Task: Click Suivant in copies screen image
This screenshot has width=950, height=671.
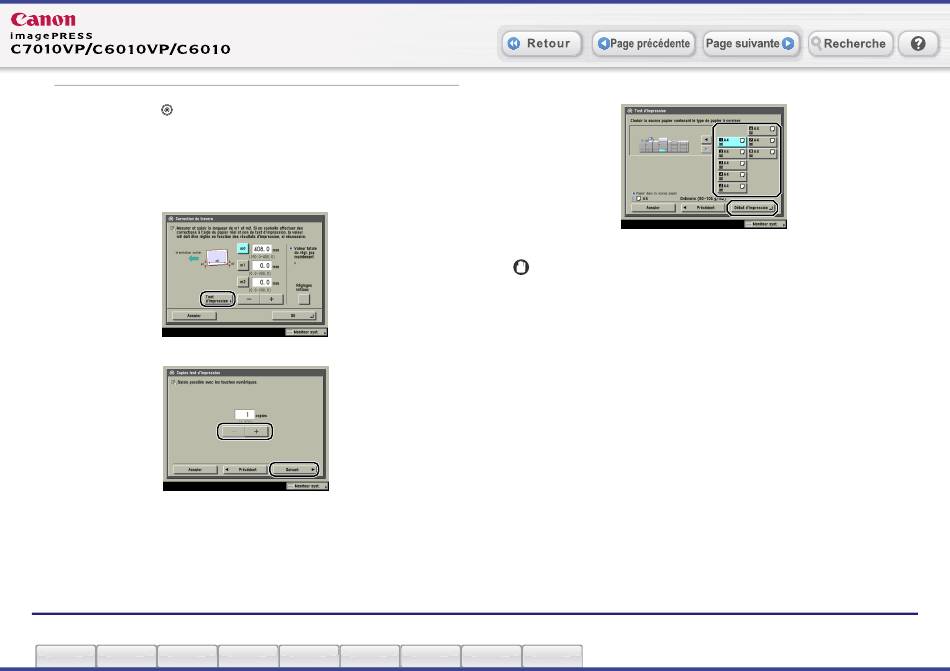Action: click(x=298, y=468)
